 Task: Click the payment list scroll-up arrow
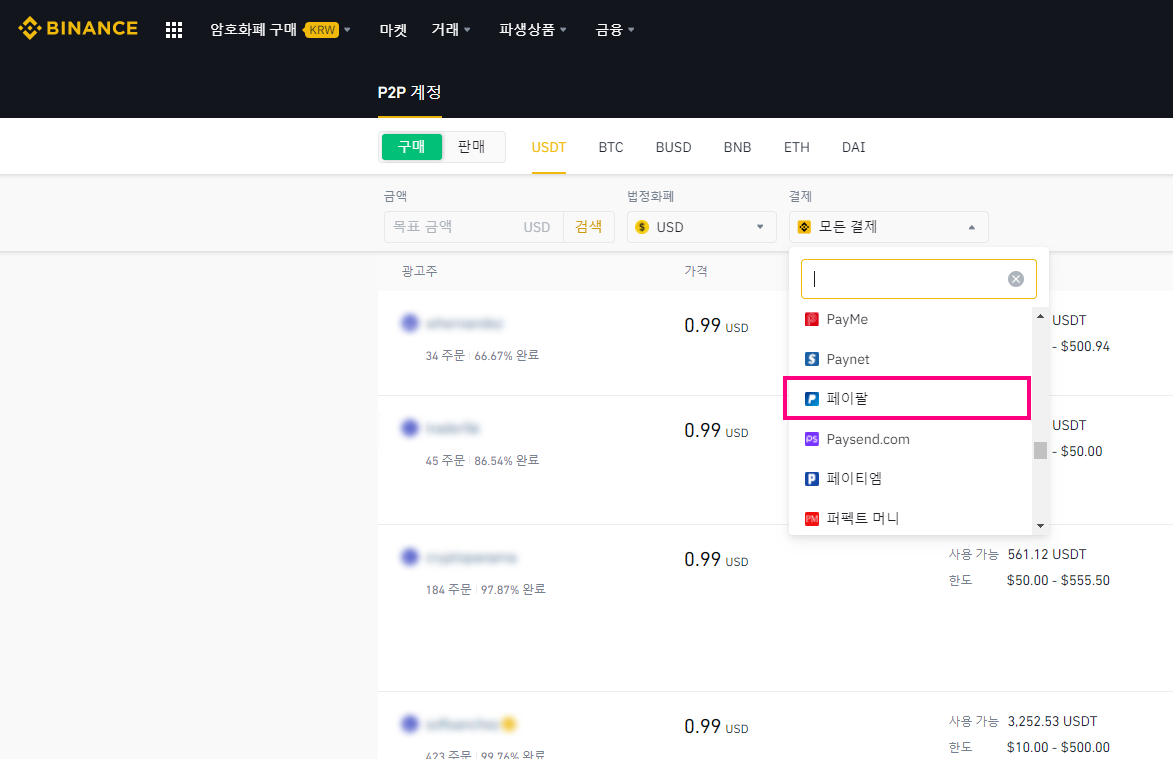coord(1040,316)
